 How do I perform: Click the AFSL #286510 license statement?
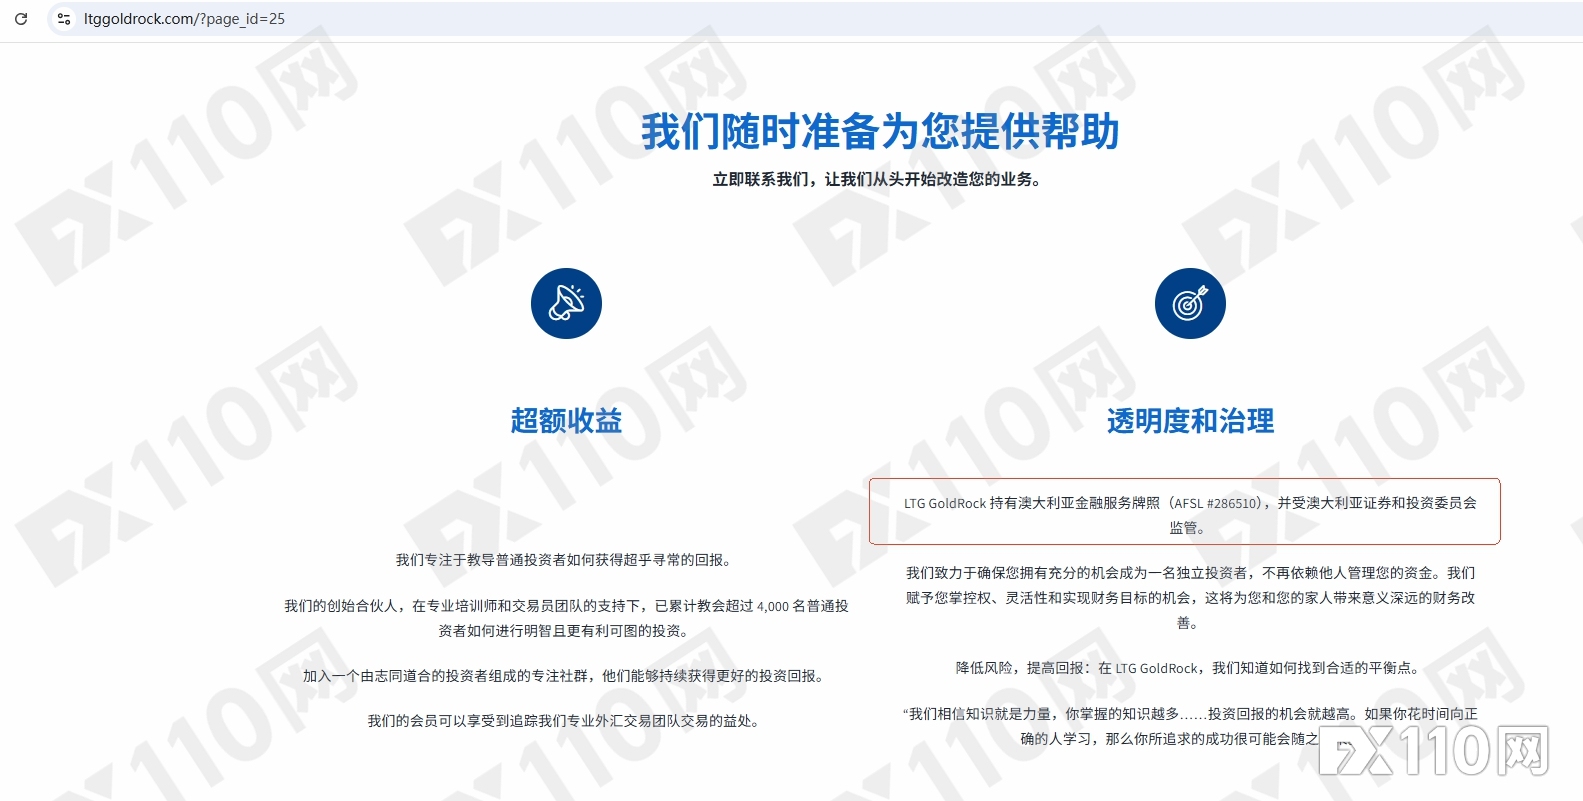(1190, 515)
